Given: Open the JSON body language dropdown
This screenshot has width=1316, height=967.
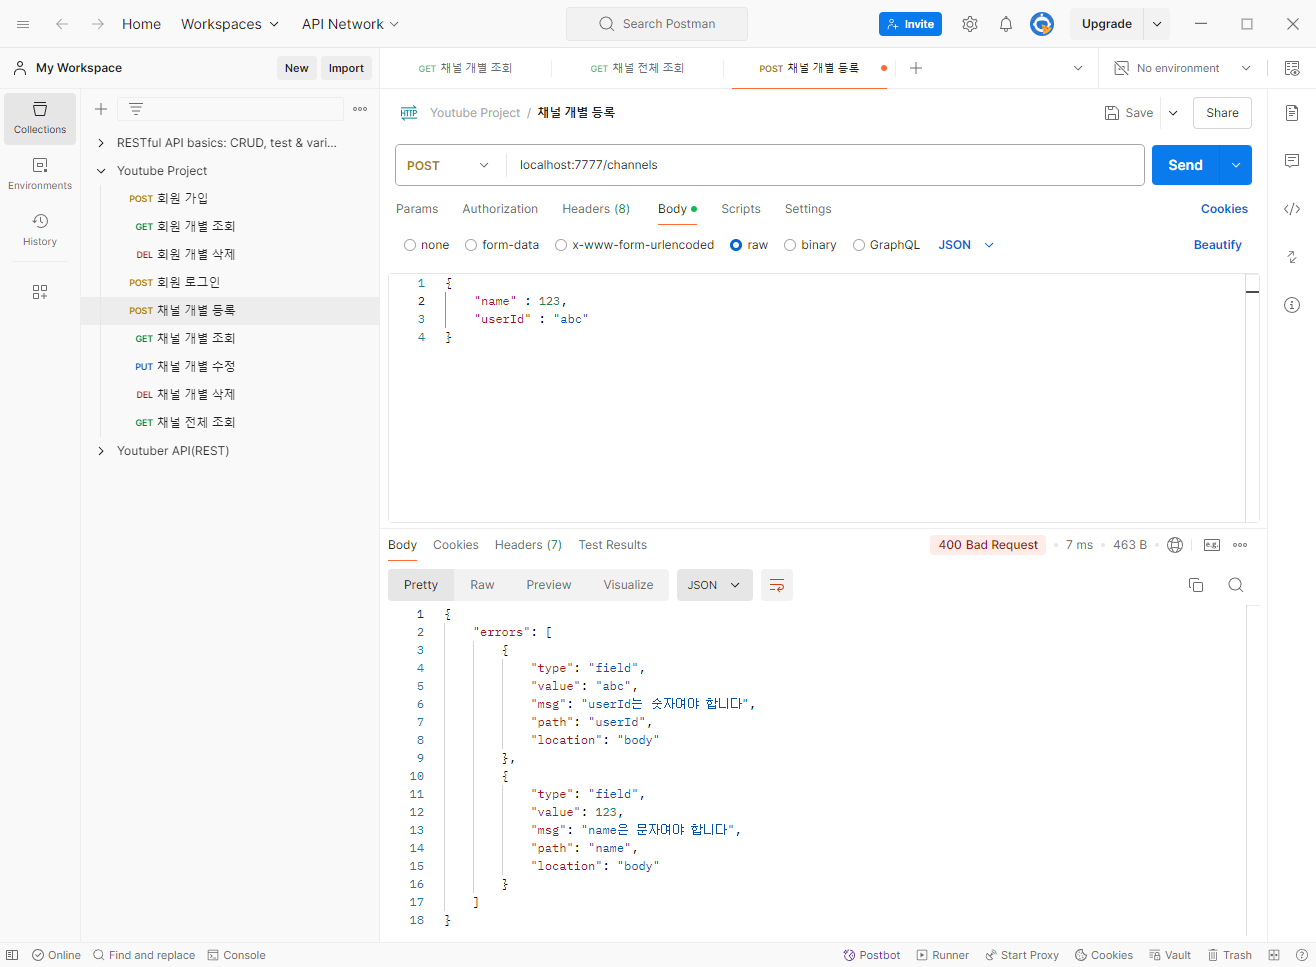Looking at the screenshot, I should tap(966, 245).
